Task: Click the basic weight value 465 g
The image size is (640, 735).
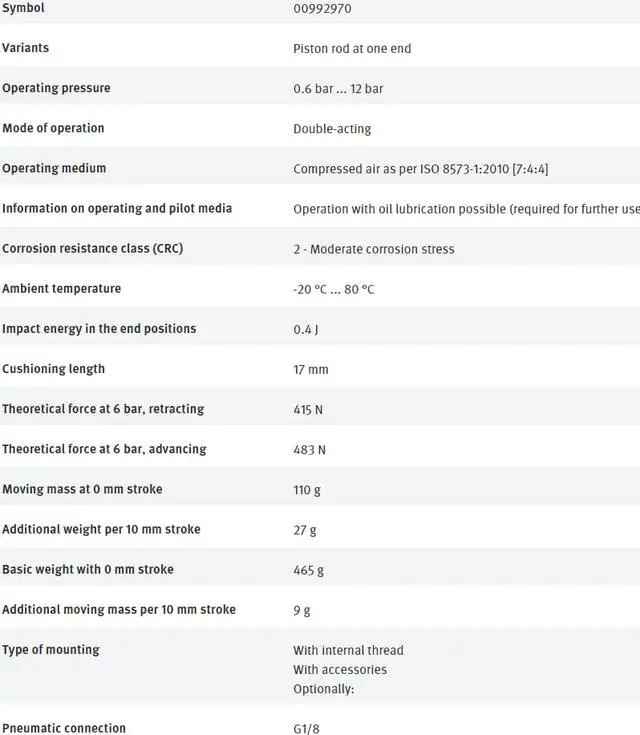Action: coord(308,570)
